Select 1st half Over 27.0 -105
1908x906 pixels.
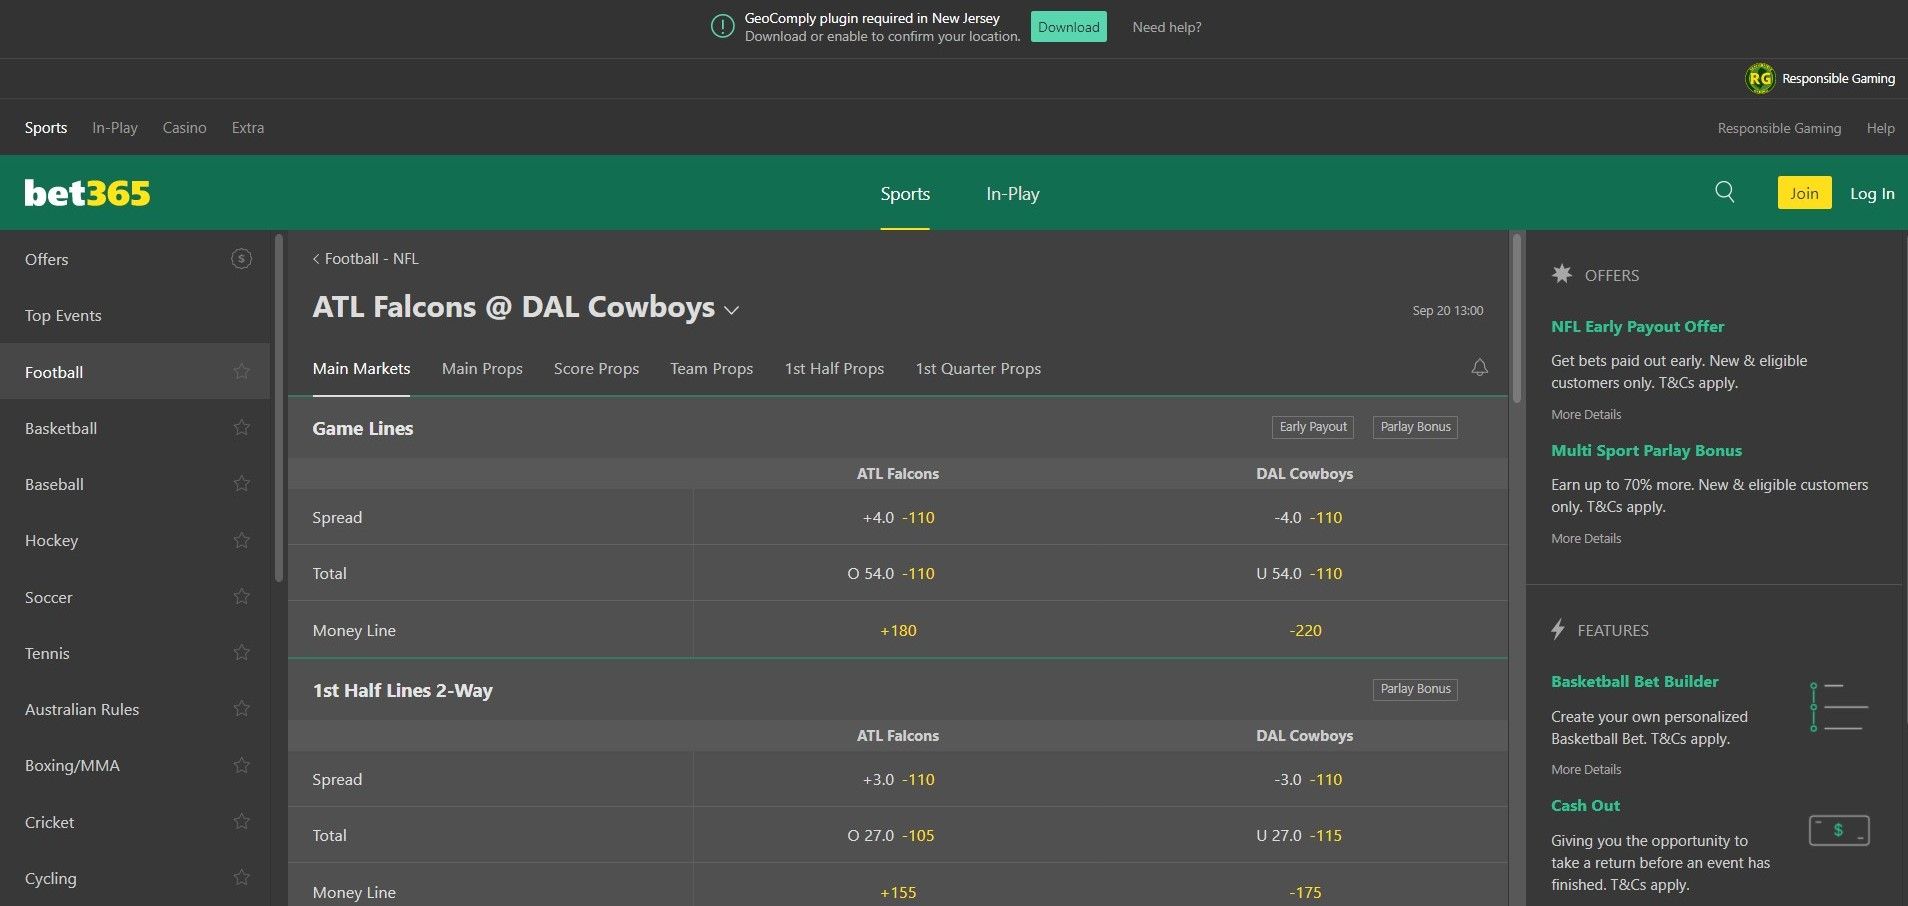(x=898, y=835)
